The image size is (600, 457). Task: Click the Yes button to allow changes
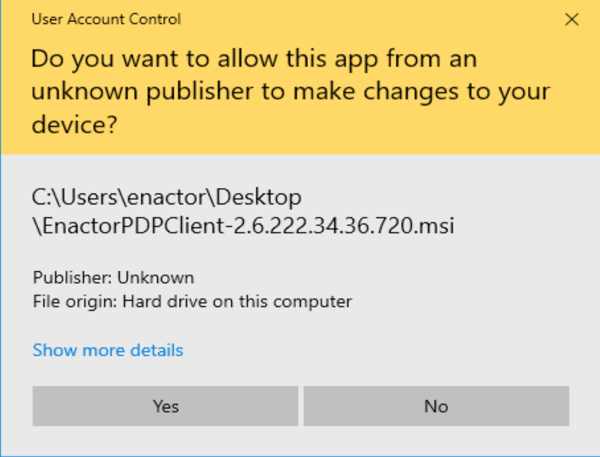coord(165,406)
